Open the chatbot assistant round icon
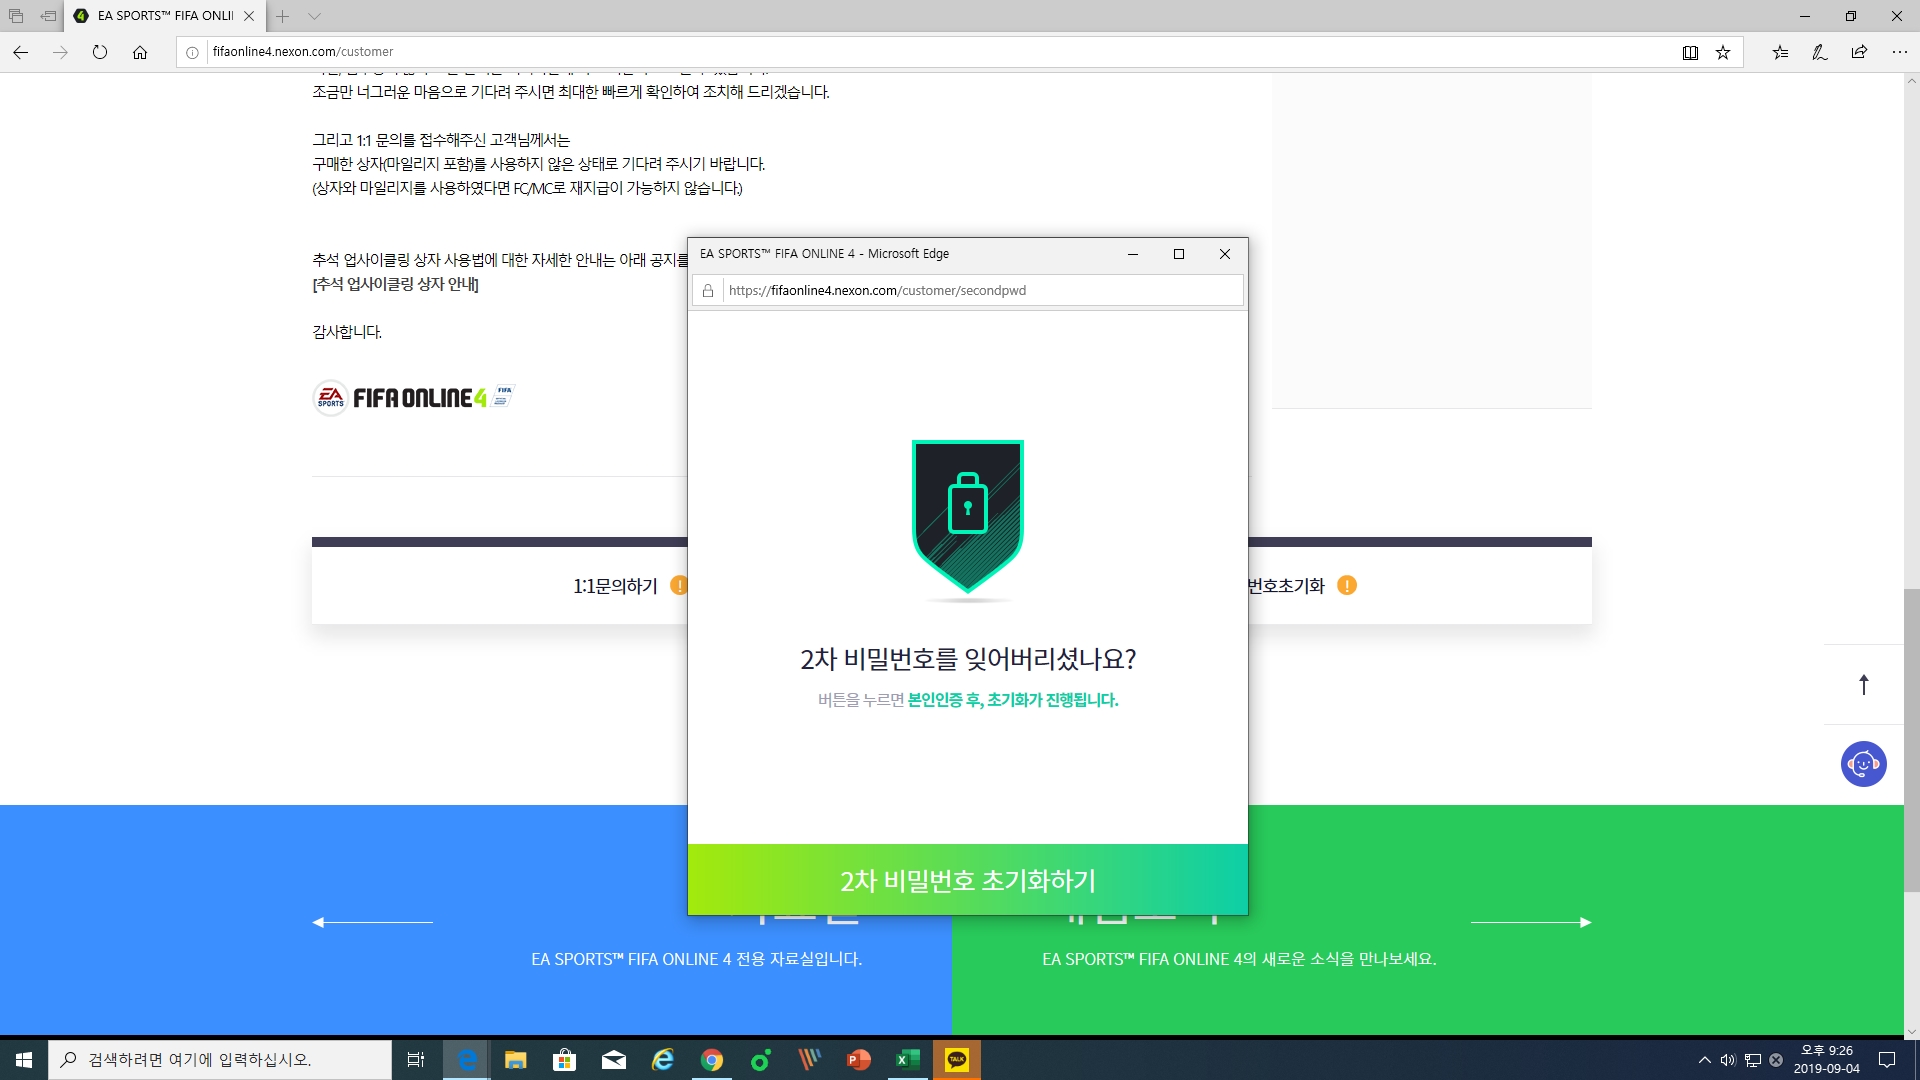Screen dimensions: 1920x1080 click(1864, 764)
